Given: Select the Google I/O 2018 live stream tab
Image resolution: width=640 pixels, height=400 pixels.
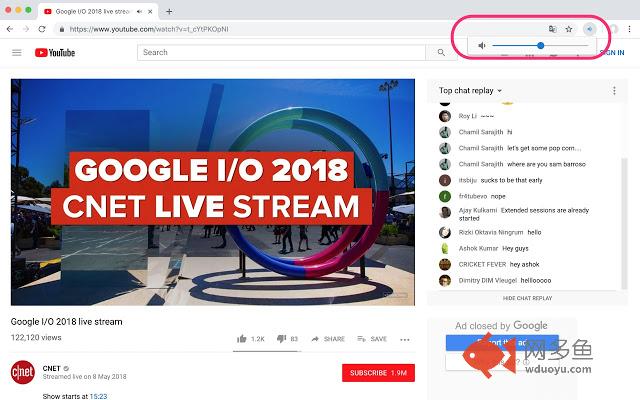Looking at the screenshot, I should (98, 11).
